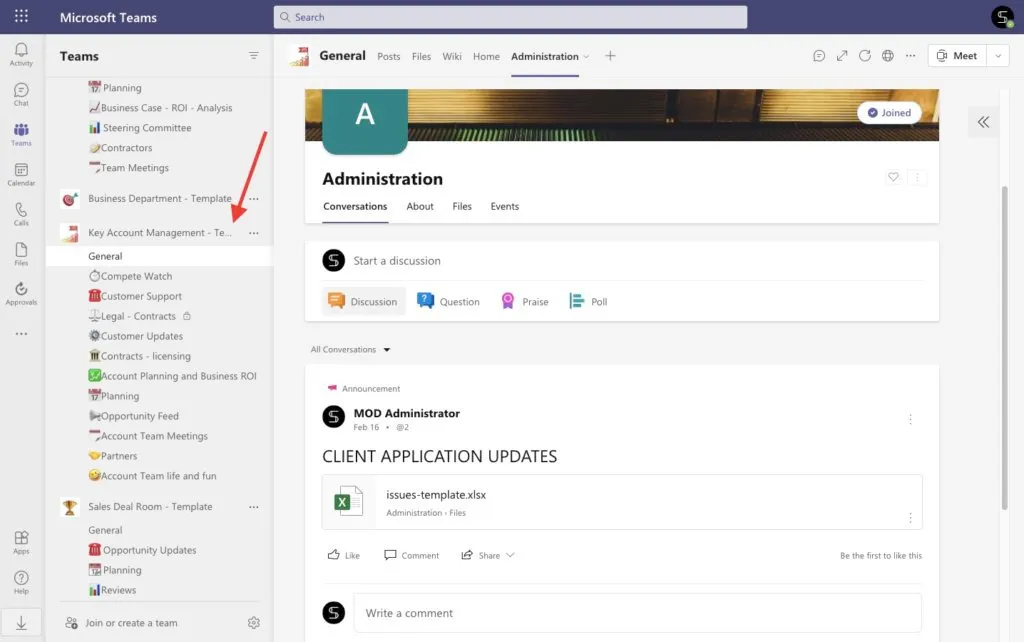Open channel more options ellipsis in header
Viewport: 1024px width, 642px height.
pos(910,56)
